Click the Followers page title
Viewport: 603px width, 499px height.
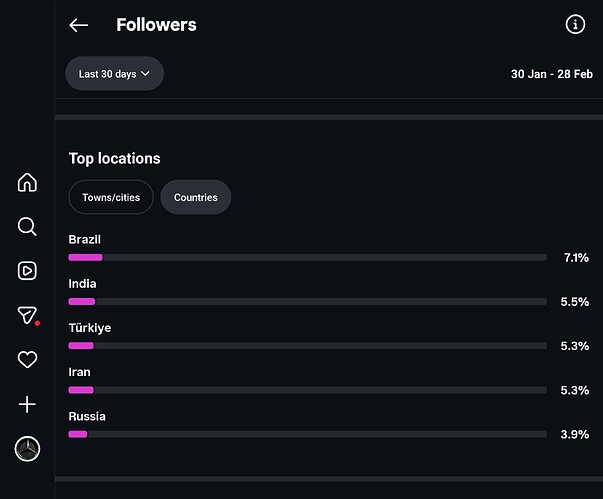(156, 25)
